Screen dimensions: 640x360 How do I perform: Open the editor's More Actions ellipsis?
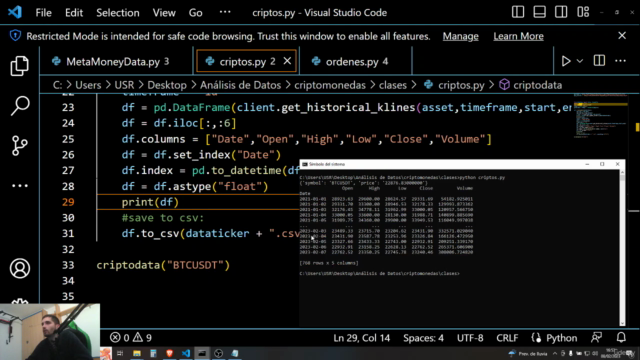pos(620,61)
